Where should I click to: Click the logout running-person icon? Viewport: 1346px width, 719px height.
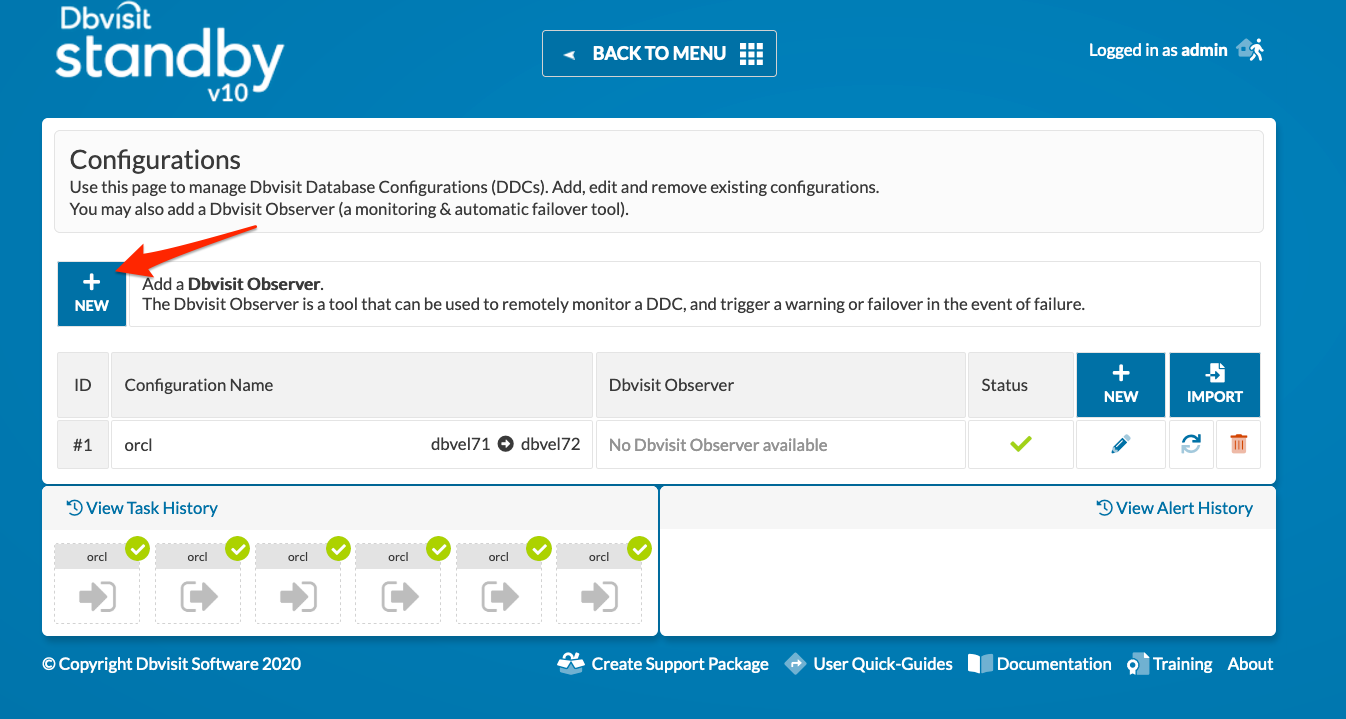tap(1251, 49)
